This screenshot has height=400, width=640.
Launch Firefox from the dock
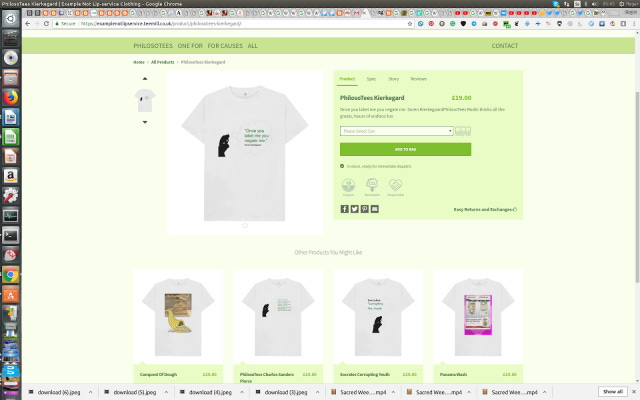[11, 98]
